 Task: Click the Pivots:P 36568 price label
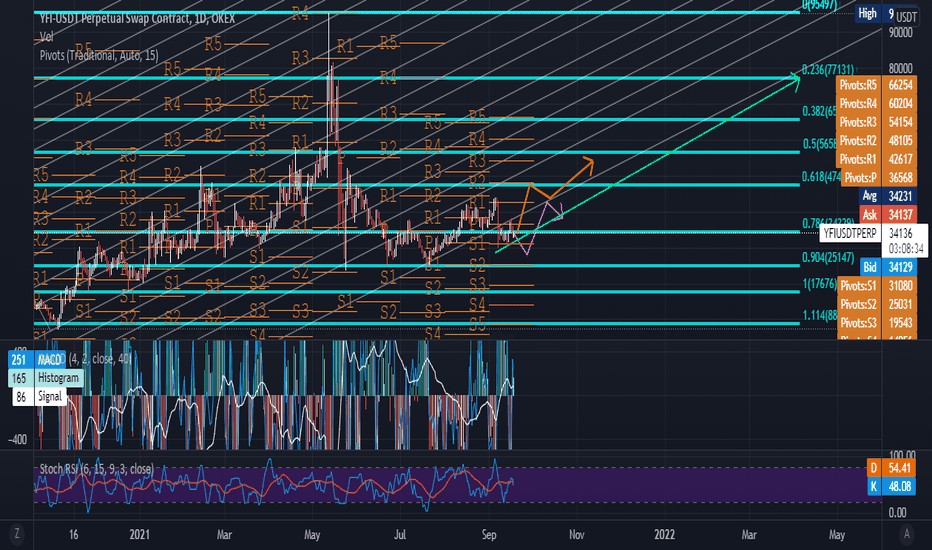pyautogui.click(x=879, y=177)
